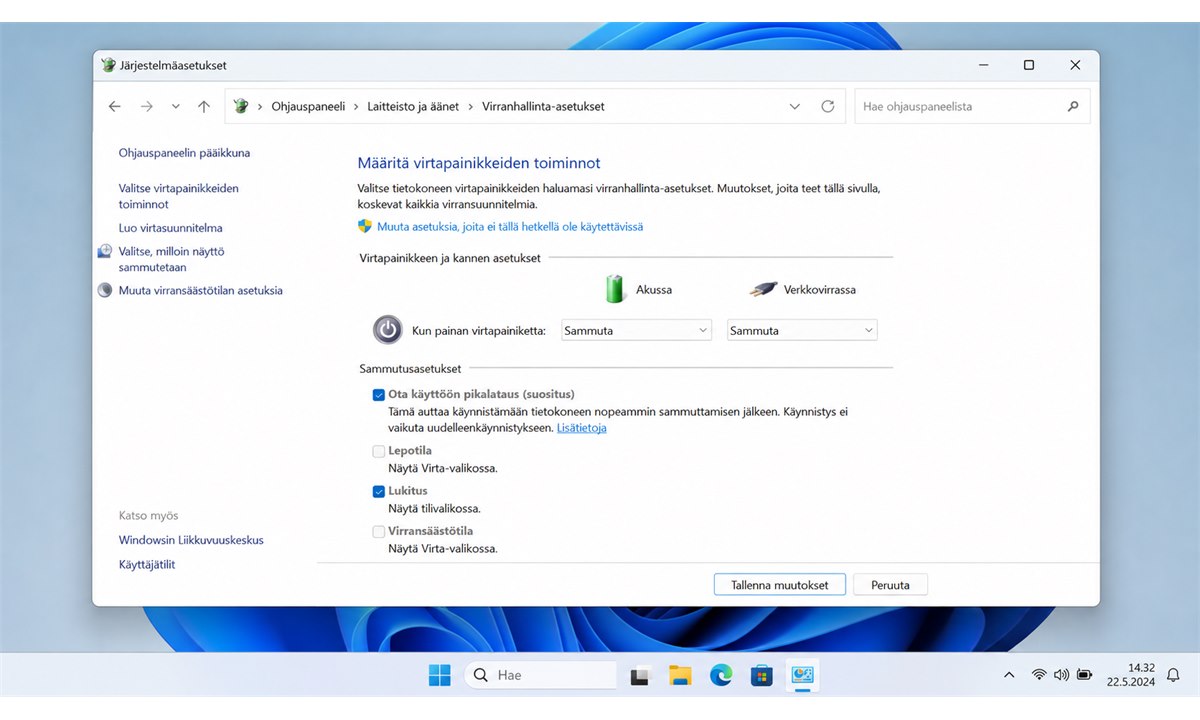Click Sammutusasetukset section label
Screen dimensions: 1200x720
tap(410, 369)
